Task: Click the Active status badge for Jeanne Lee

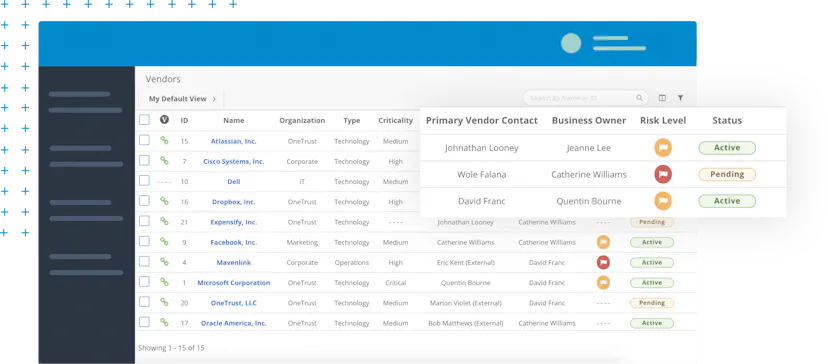Action: (x=727, y=147)
